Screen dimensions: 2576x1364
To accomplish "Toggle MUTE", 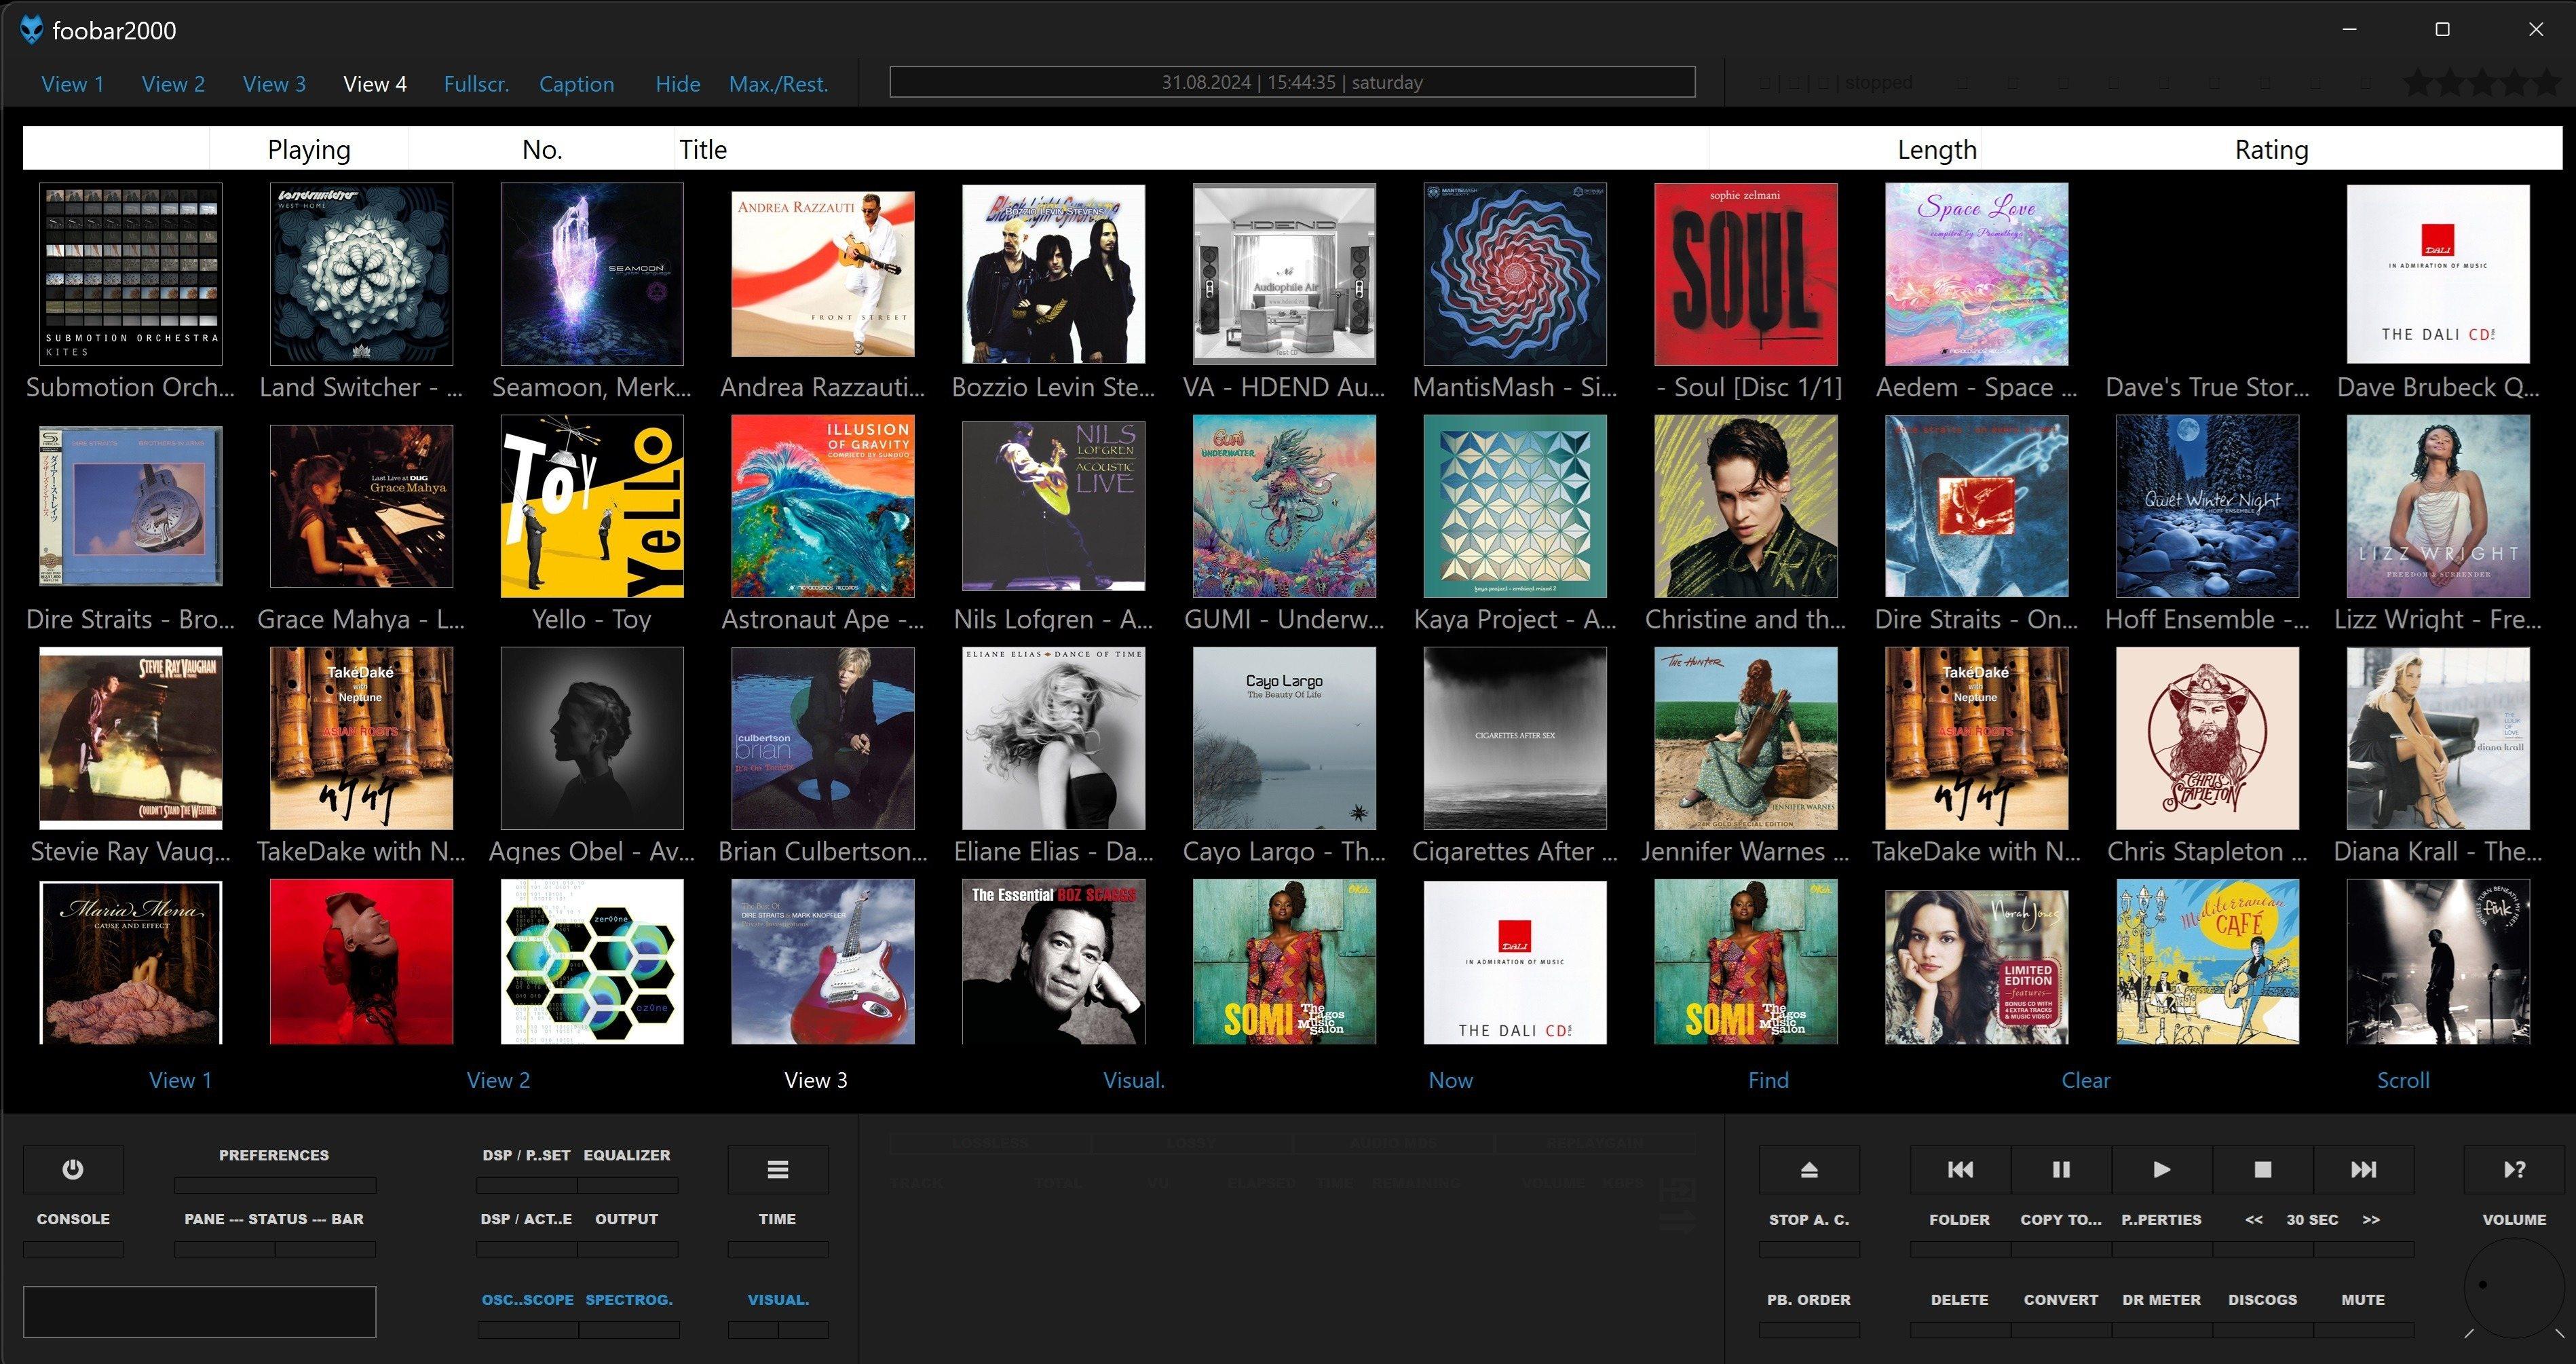I will [x=2363, y=1300].
